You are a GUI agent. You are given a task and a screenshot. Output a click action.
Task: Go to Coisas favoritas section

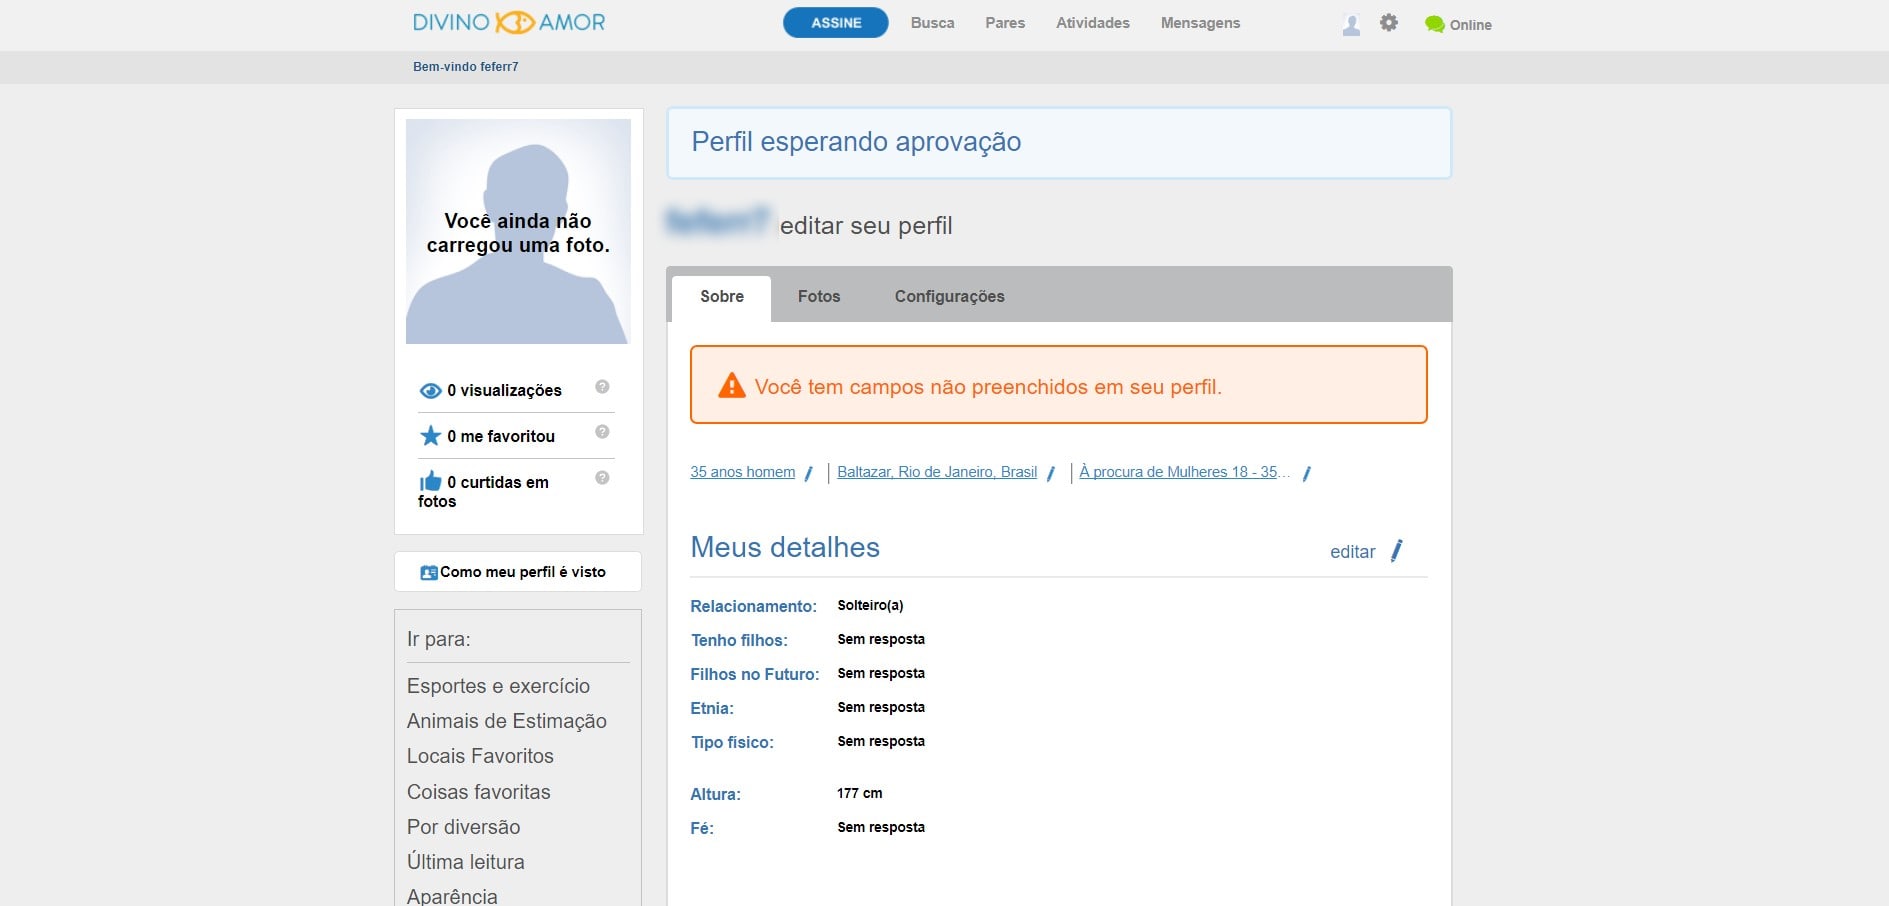tap(478, 792)
